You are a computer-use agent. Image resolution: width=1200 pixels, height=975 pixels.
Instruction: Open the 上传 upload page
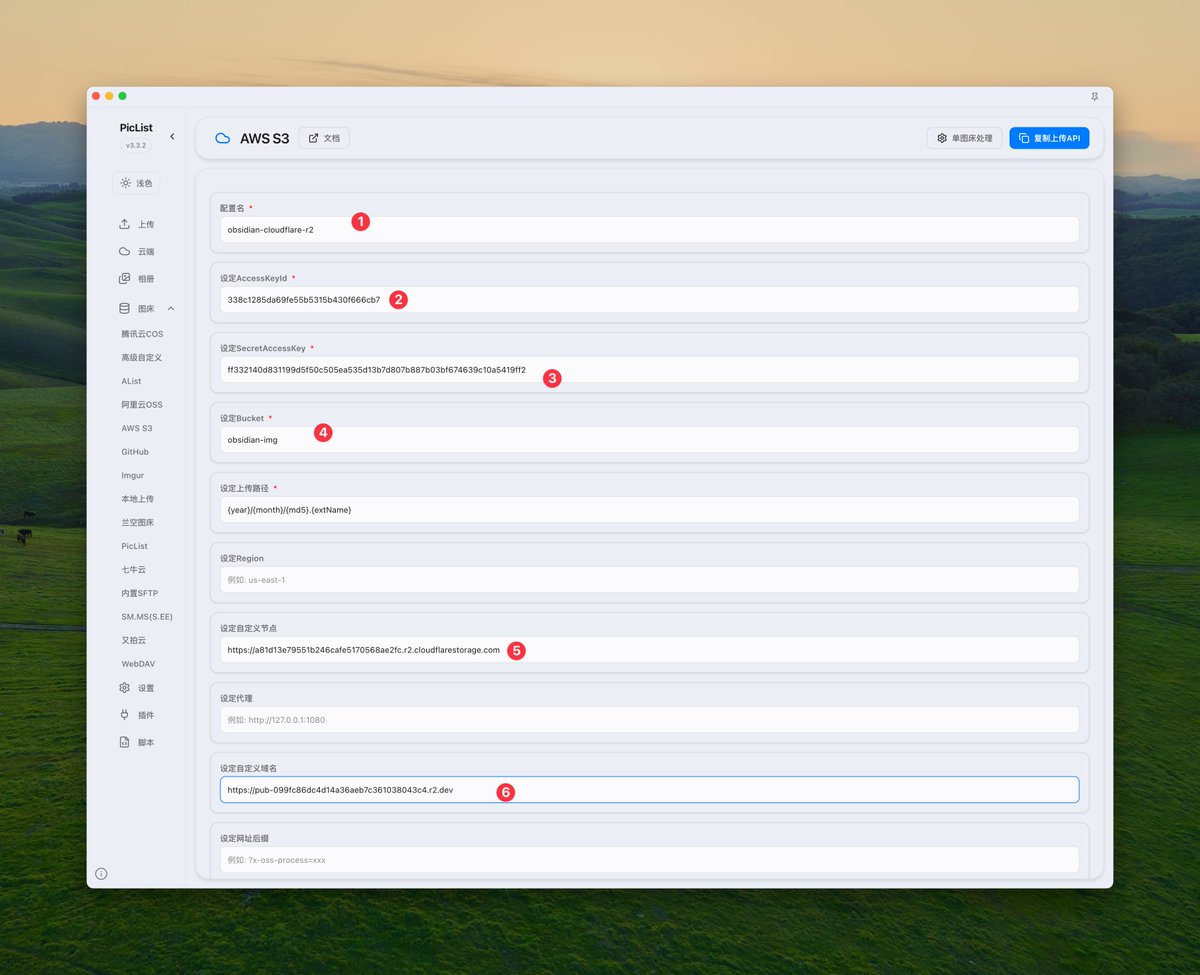click(x=136, y=224)
